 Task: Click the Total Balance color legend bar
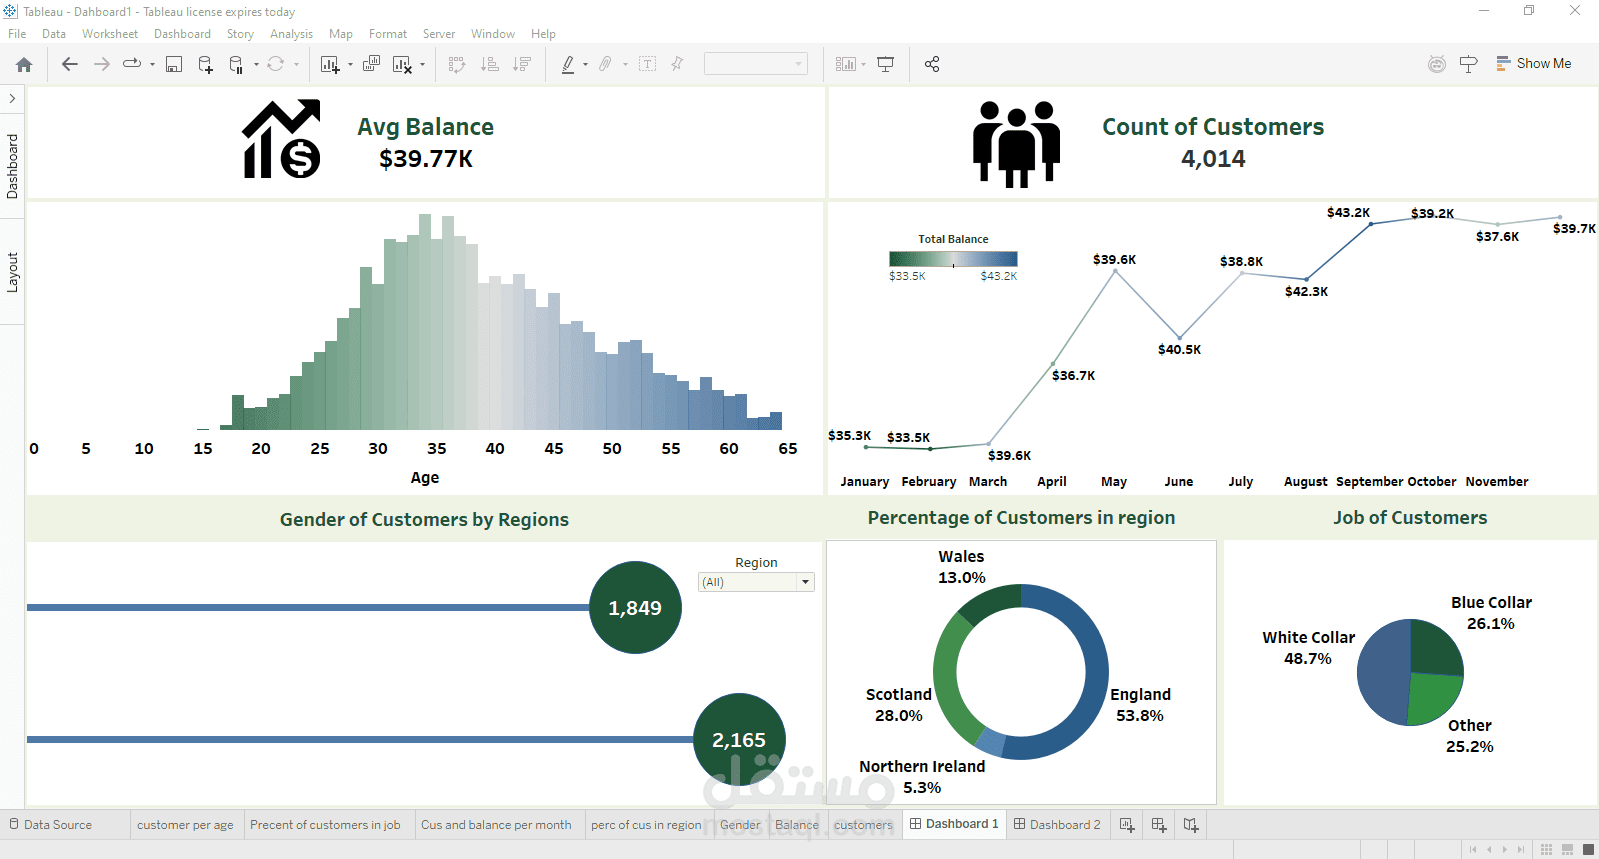tap(953, 259)
